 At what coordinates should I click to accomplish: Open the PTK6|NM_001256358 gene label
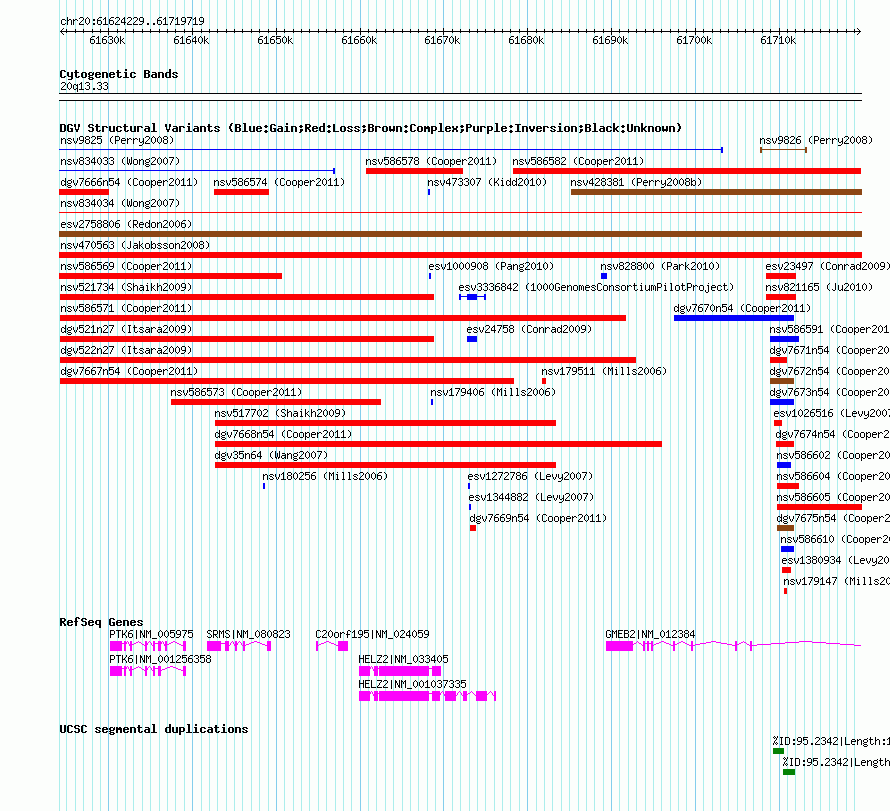(x=160, y=659)
